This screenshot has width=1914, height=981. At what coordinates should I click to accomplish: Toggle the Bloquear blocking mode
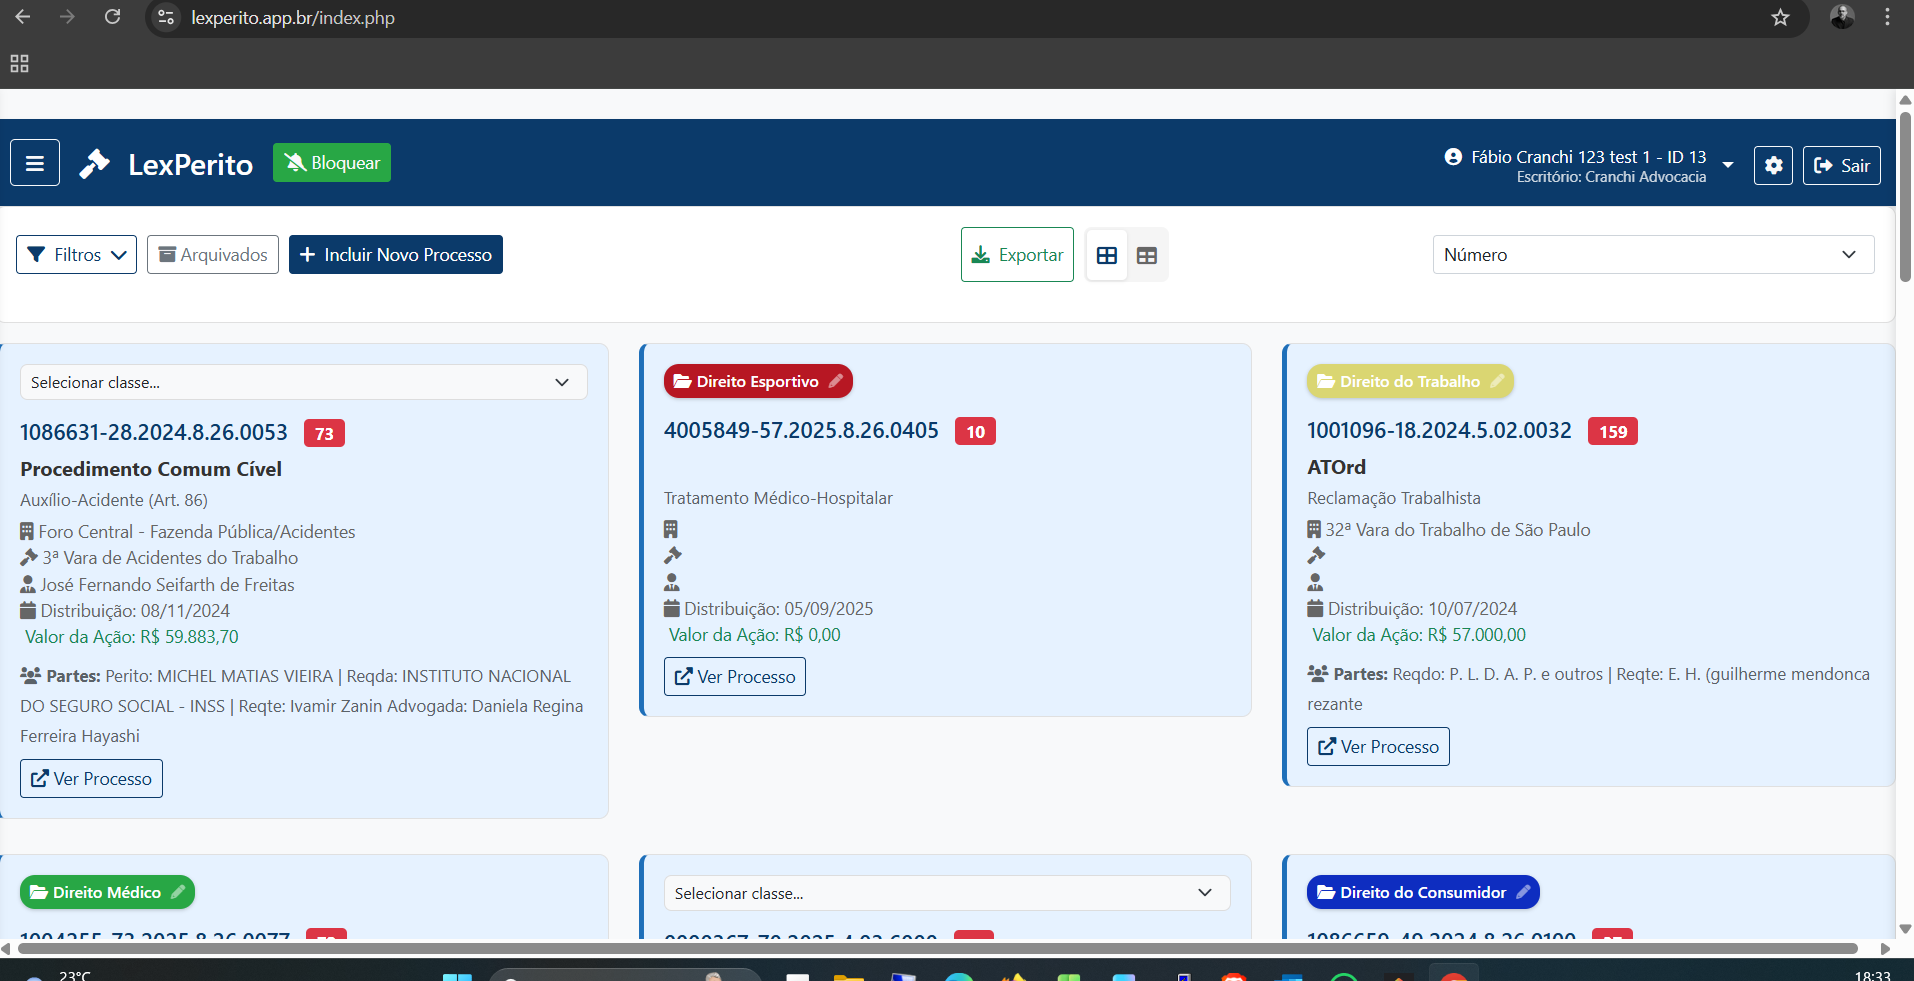point(331,162)
